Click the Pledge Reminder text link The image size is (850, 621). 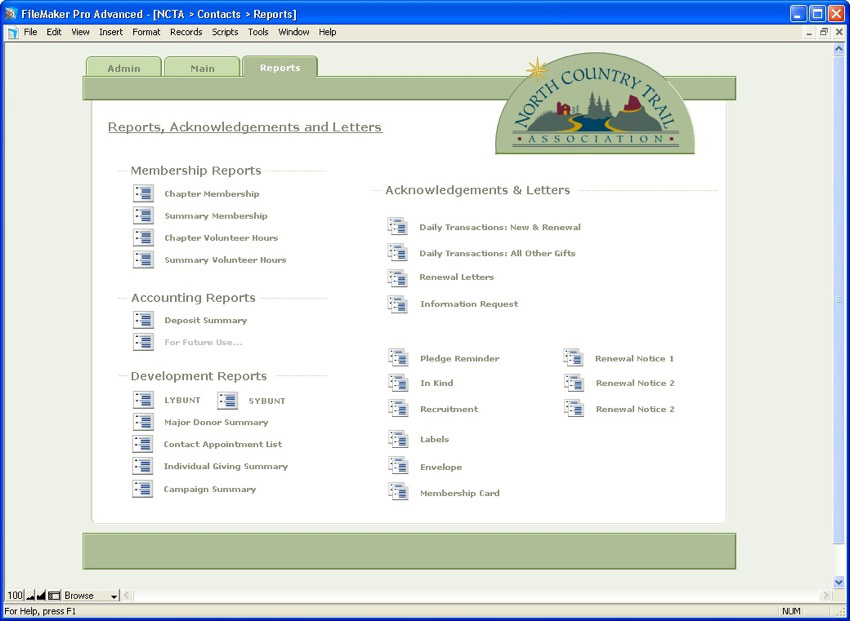coord(460,359)
